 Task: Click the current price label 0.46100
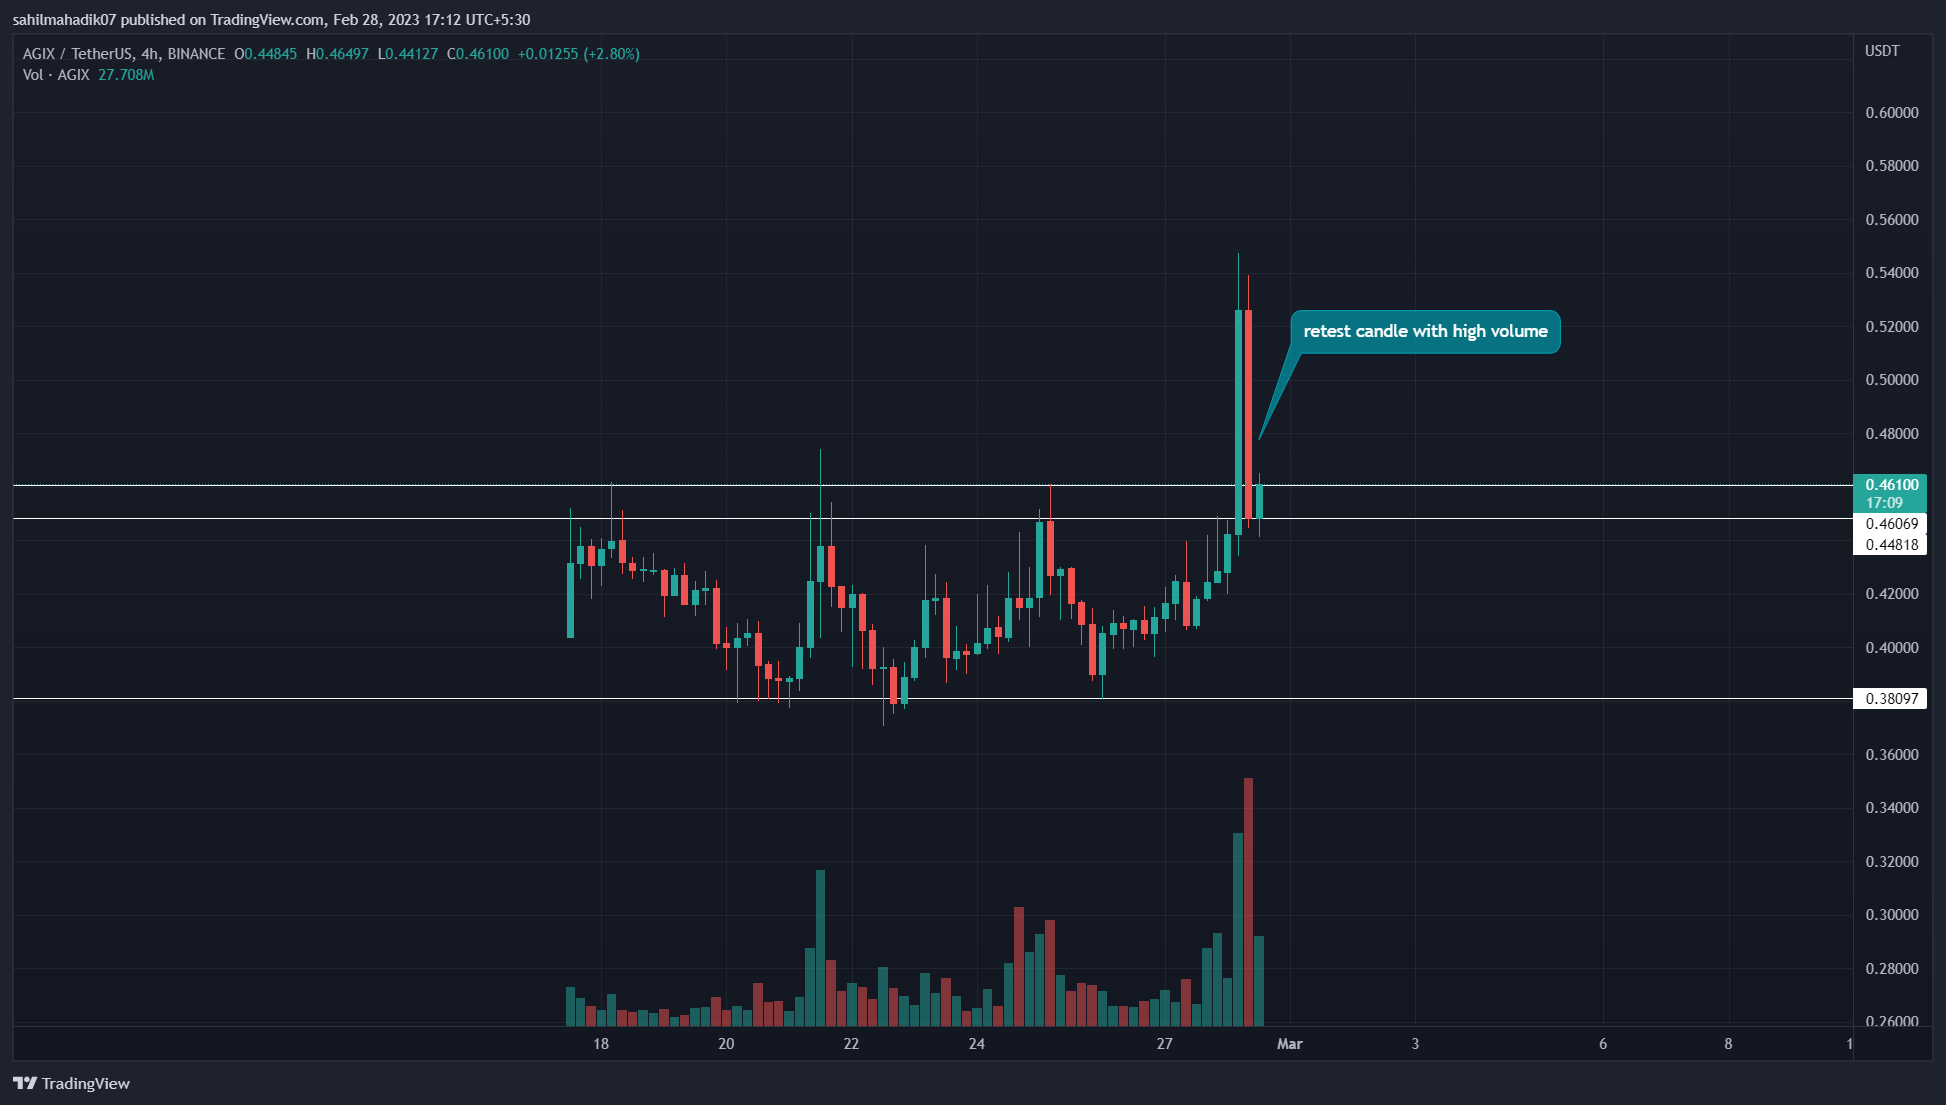[x=1892, y=484]
